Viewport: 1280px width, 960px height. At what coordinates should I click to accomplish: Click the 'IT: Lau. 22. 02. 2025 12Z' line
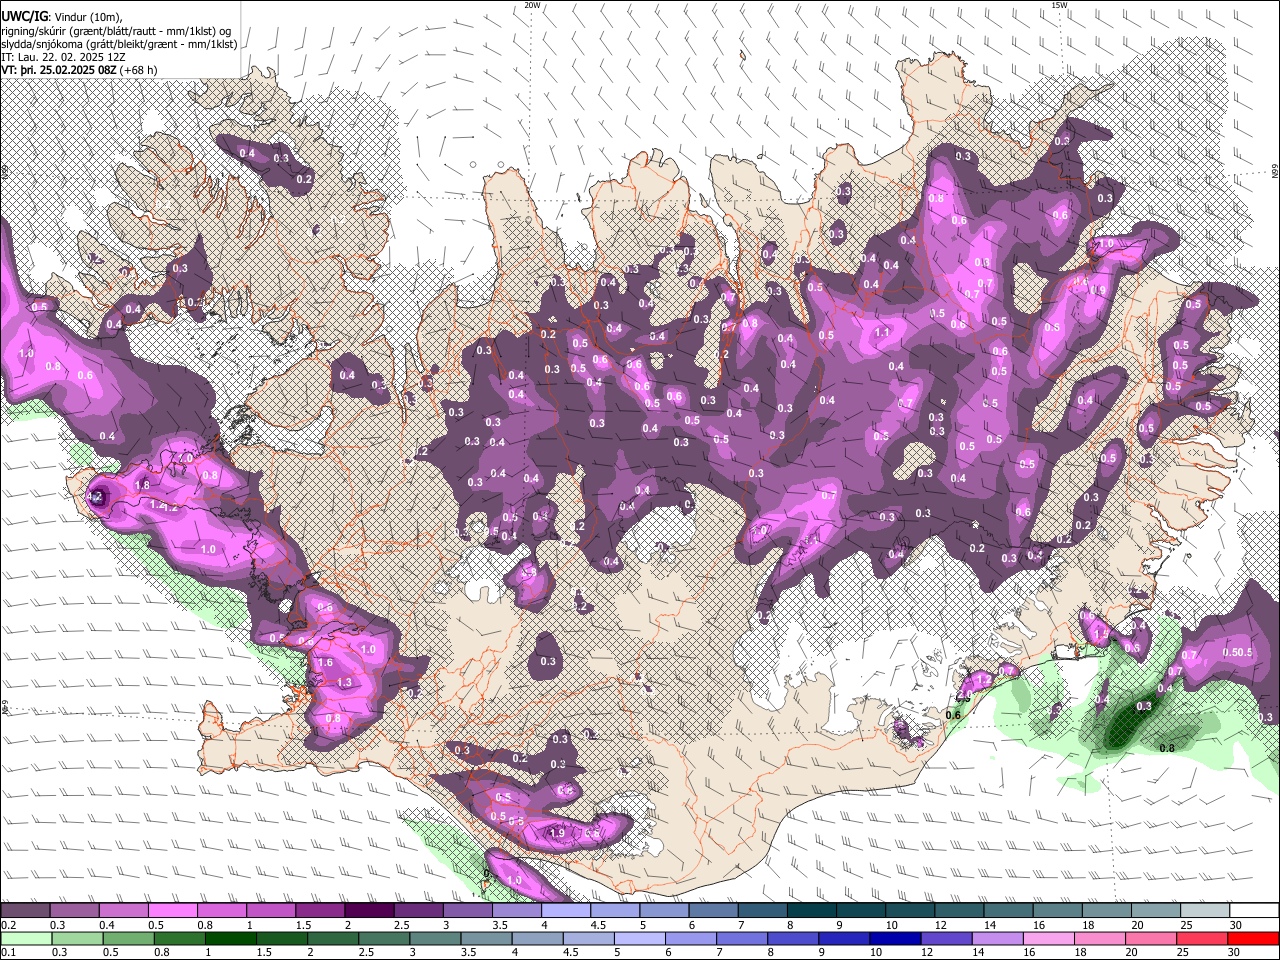[x=63, y=57]
